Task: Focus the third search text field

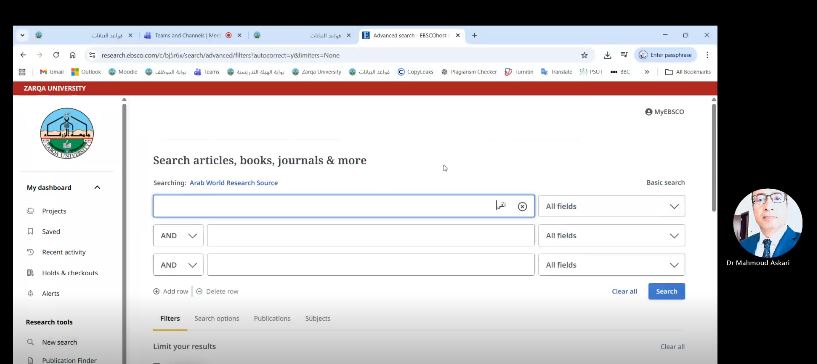Action: [371, 265]
